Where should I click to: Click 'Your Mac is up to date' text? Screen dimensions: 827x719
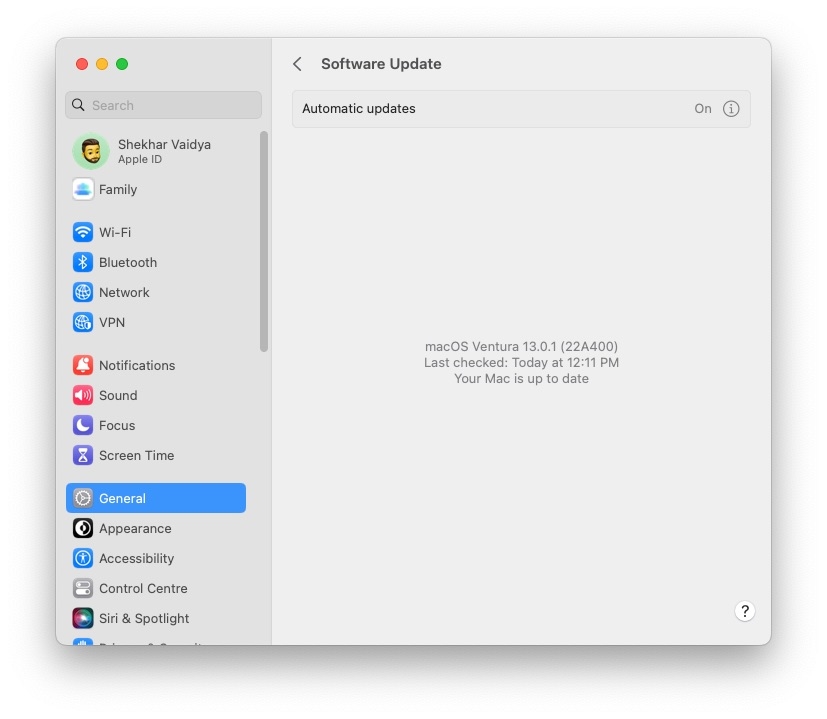point(521,378)
